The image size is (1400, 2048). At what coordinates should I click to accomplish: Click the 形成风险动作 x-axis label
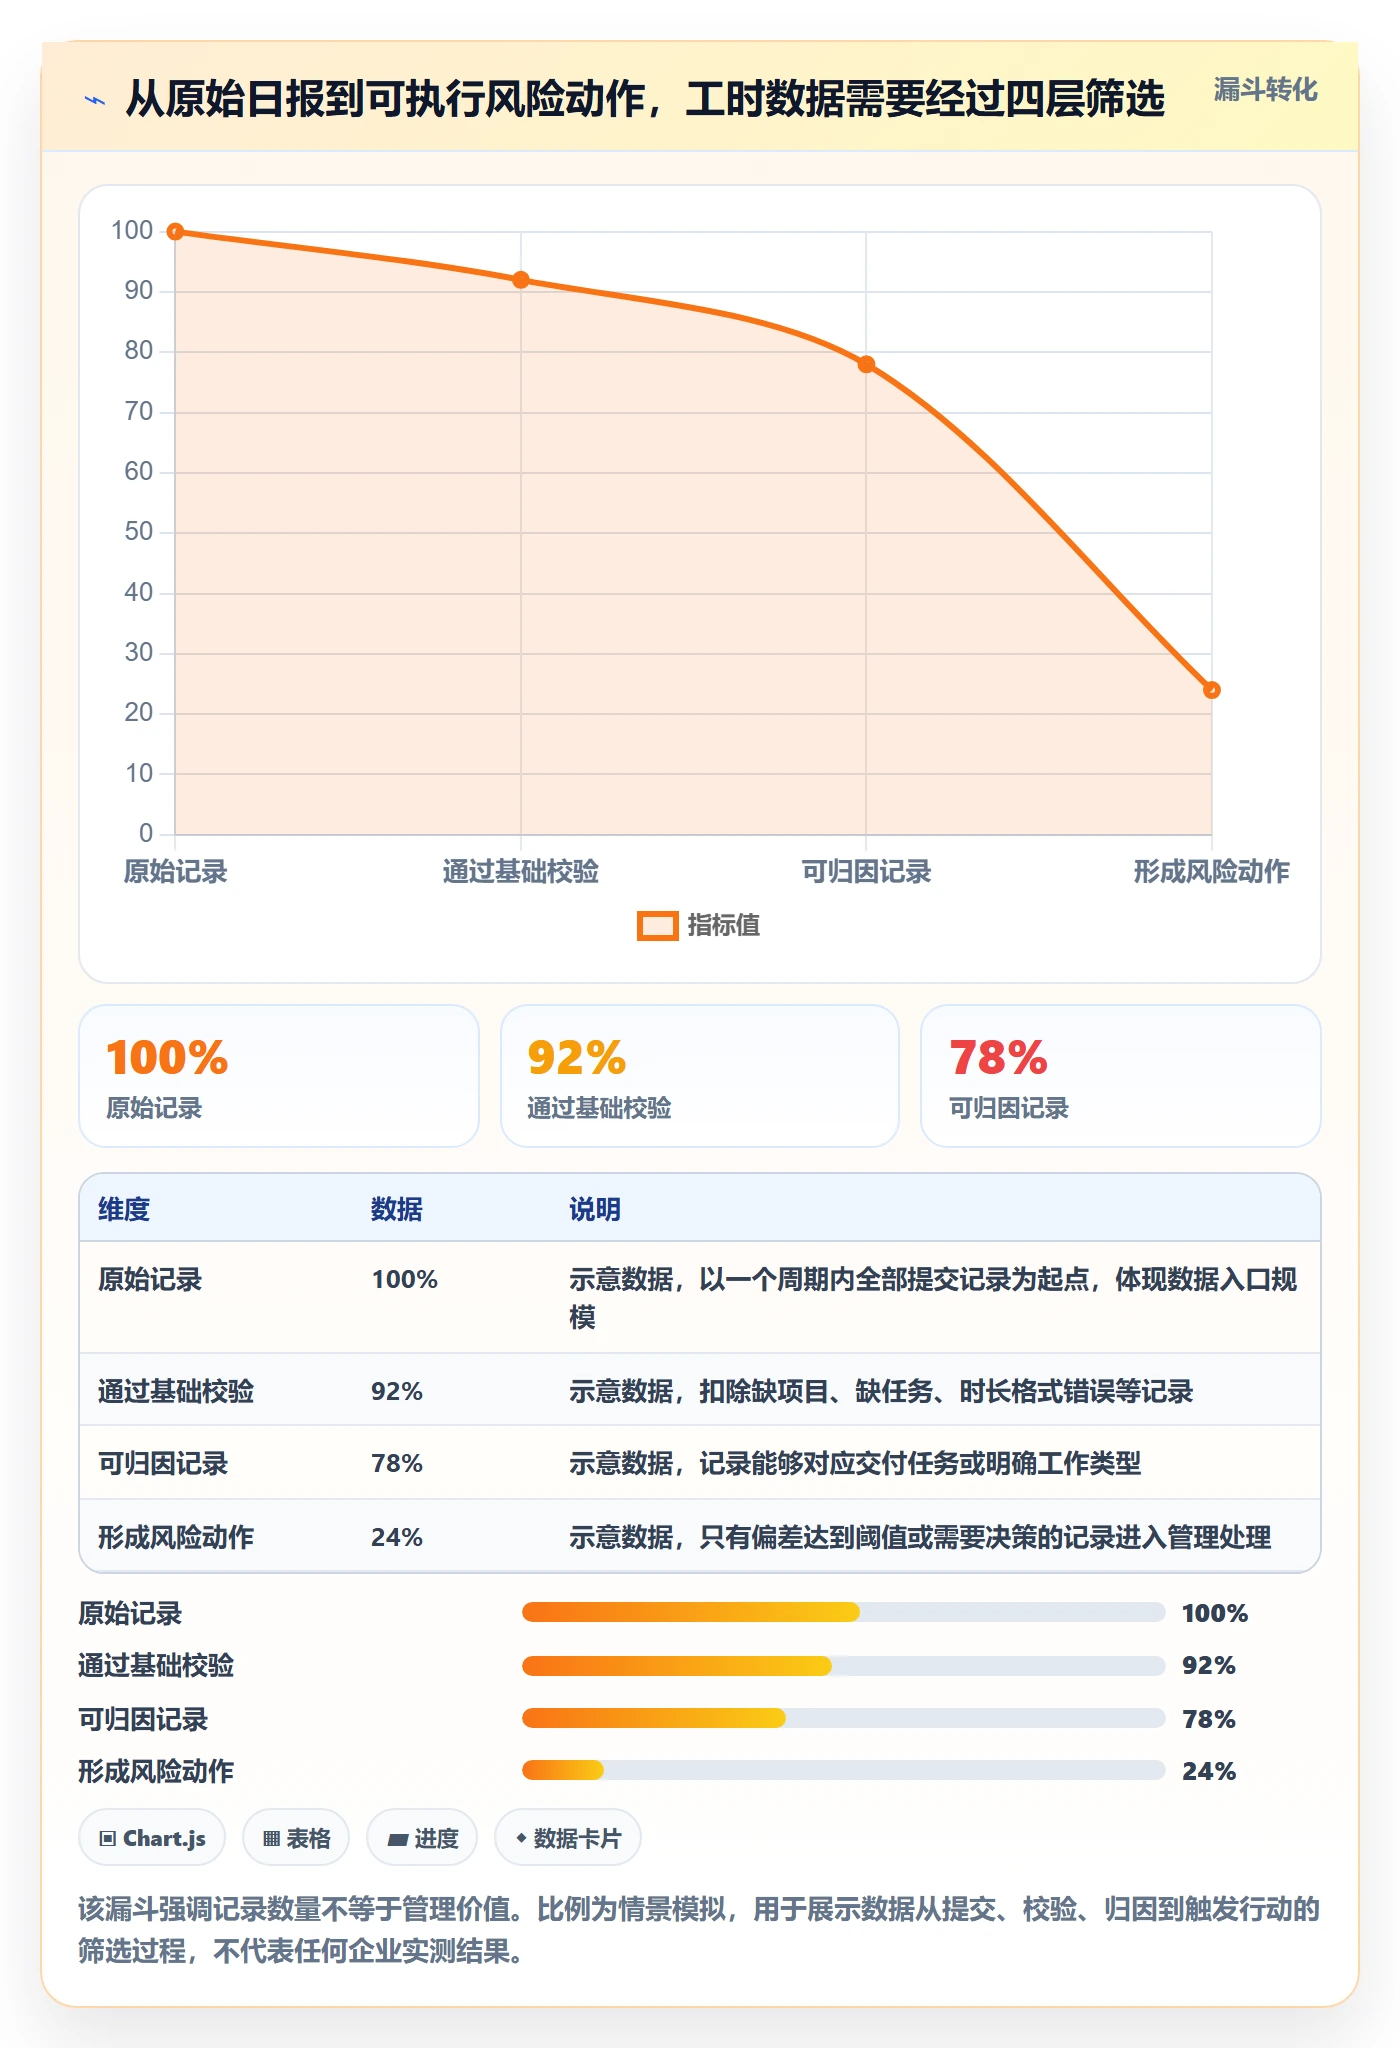[x=1212, y=872]
